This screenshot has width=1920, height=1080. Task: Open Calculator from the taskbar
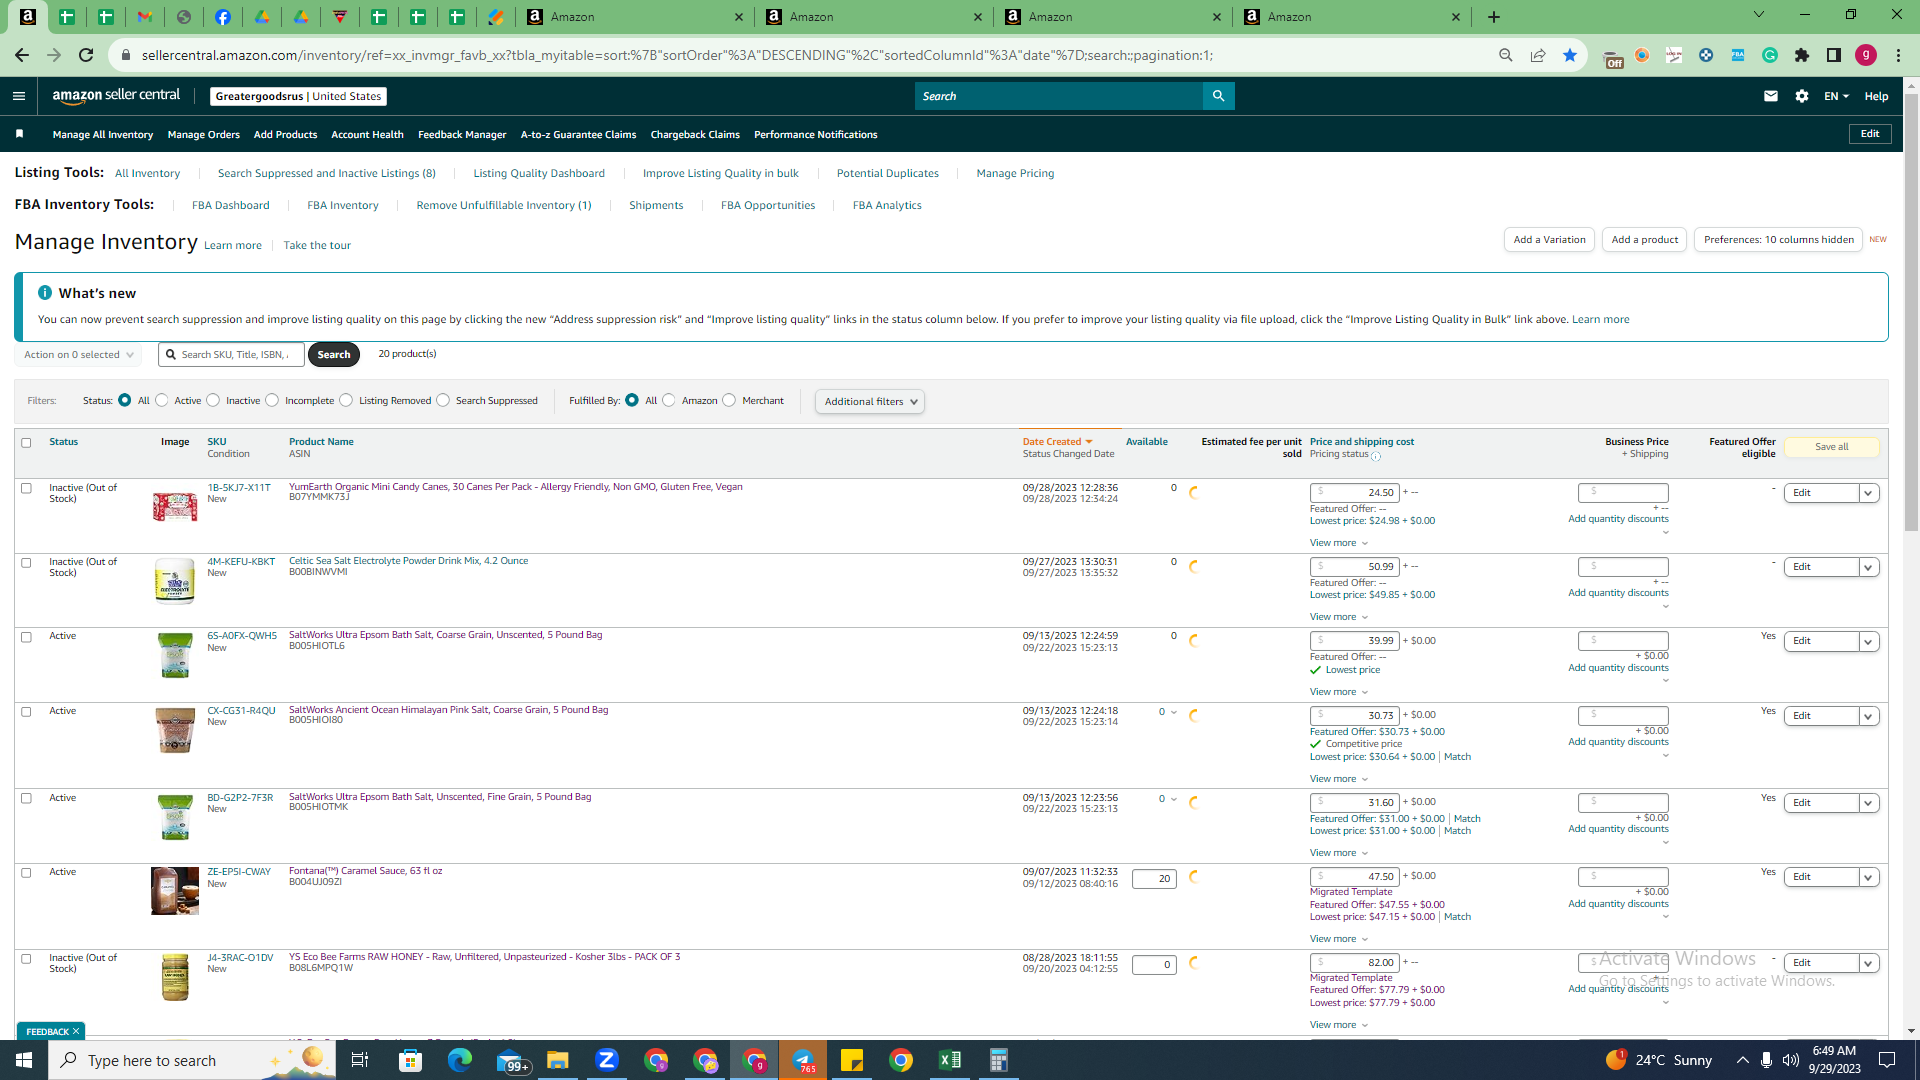point(999,1060)
